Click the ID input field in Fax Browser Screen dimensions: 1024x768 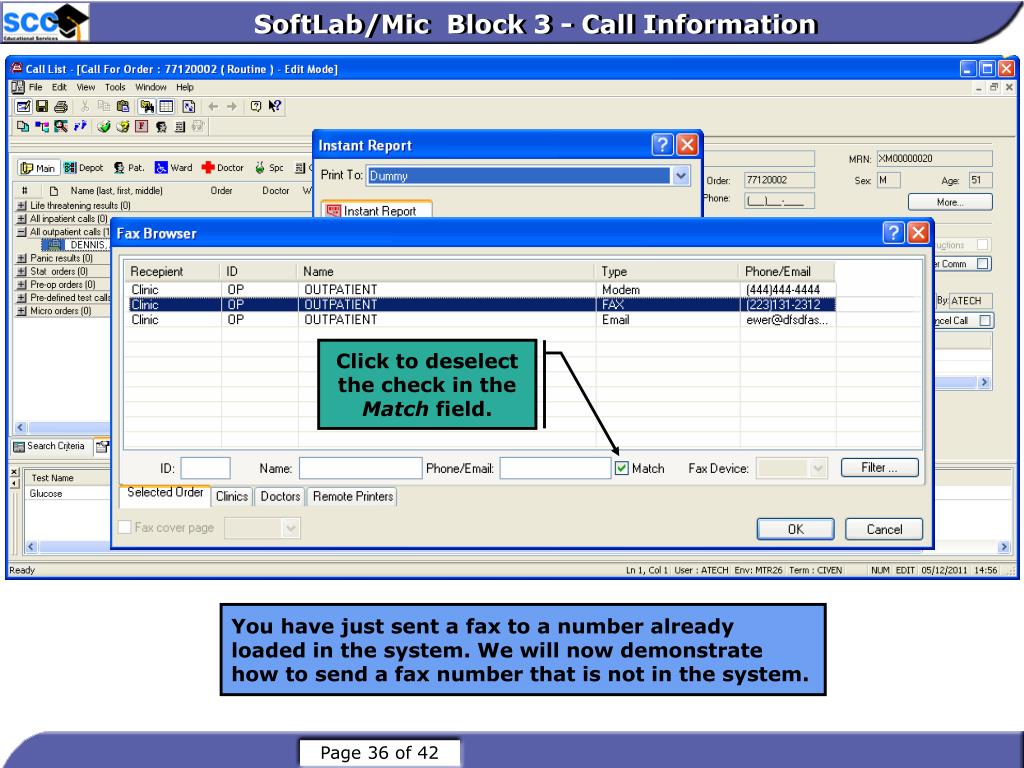tap(205, 468)
